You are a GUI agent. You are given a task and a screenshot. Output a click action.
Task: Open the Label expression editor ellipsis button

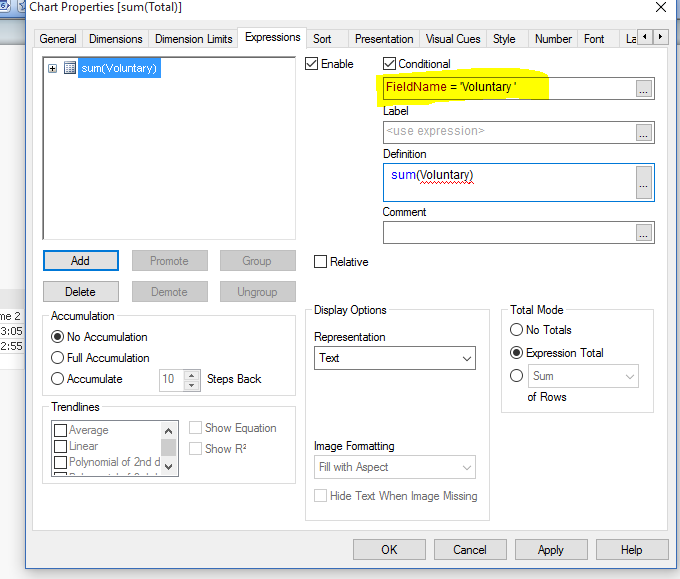pos(644,132)
